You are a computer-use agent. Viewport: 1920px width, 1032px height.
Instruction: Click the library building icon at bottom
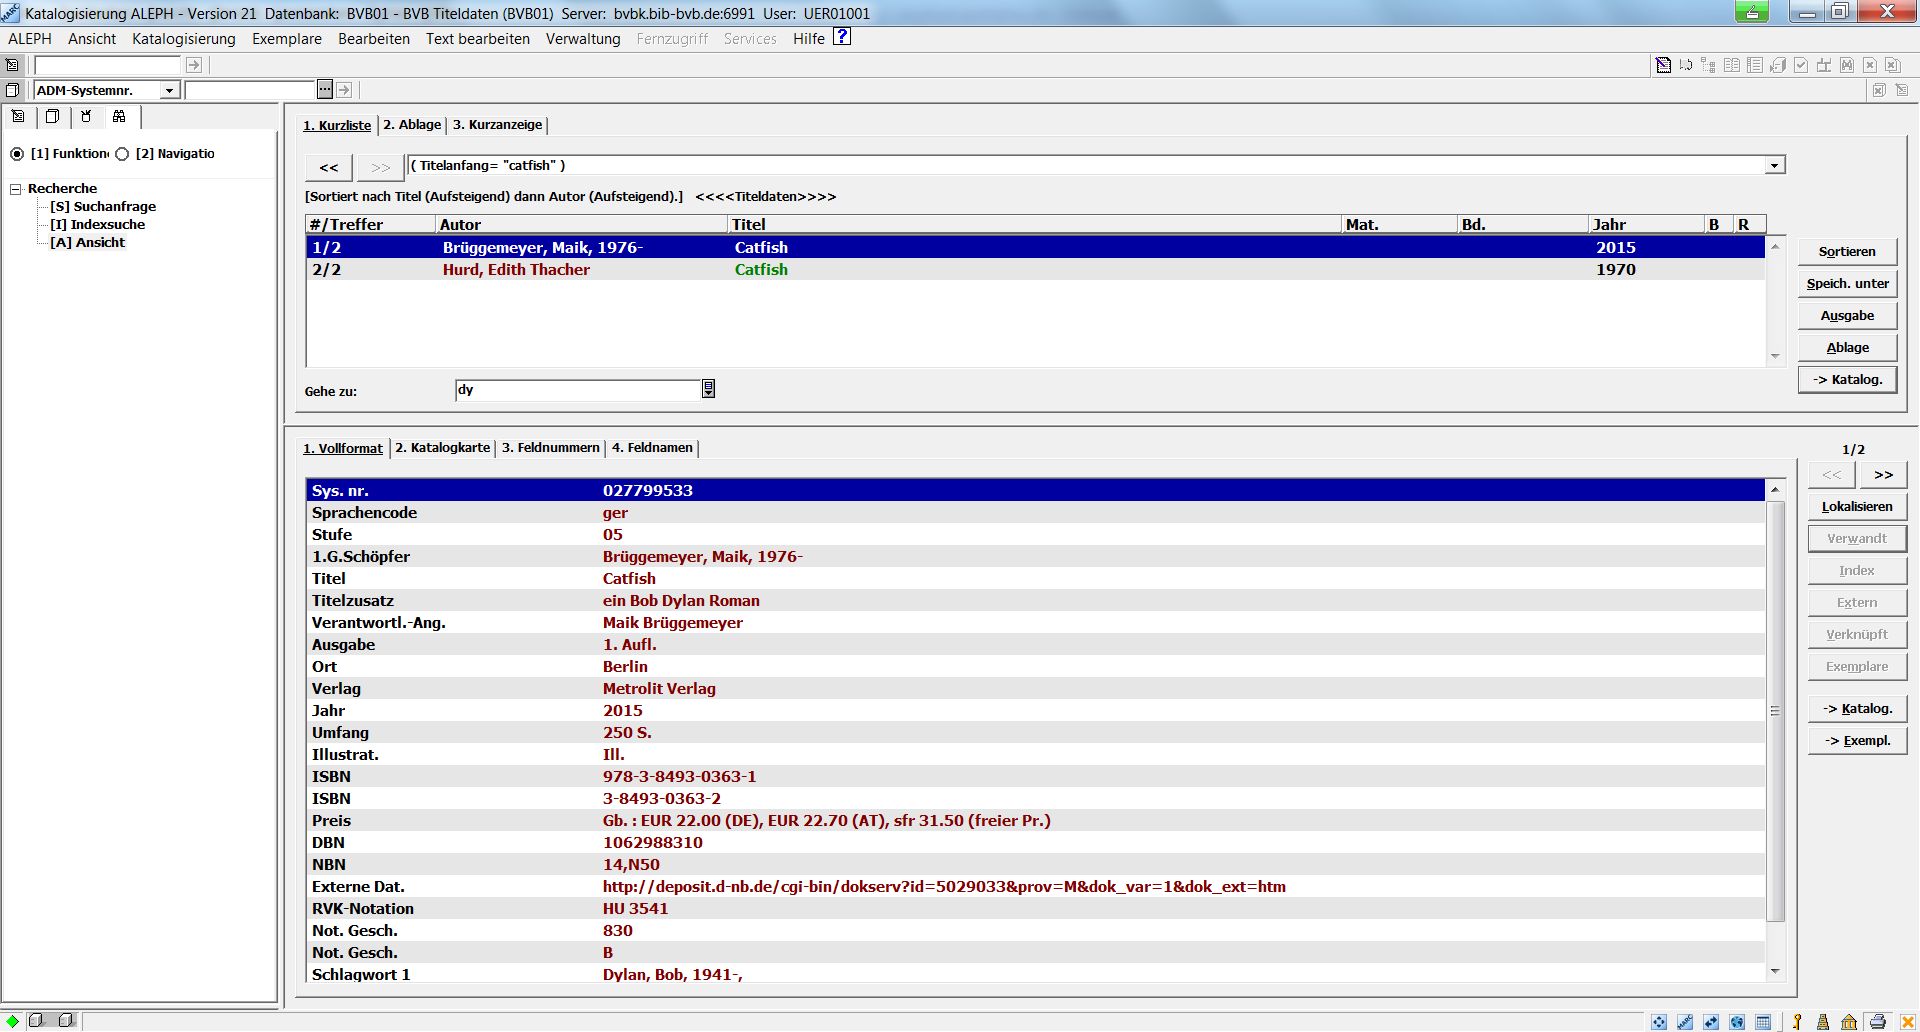[1849, 1021]
